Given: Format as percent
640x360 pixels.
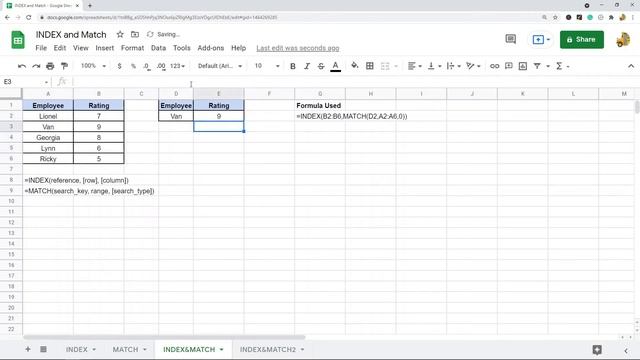Looking at the screenshot, I should pos(133,66).
